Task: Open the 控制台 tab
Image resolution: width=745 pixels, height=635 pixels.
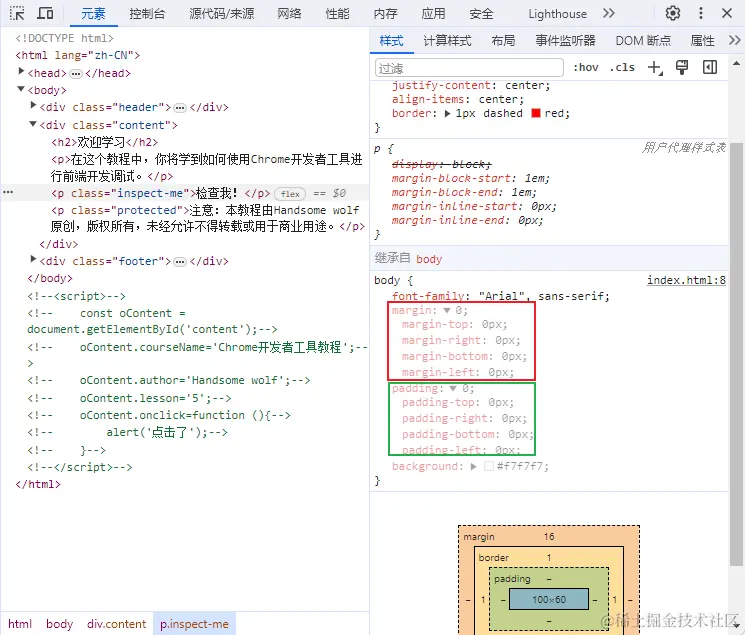Action: pyautogui.click(x=147, y=14)
